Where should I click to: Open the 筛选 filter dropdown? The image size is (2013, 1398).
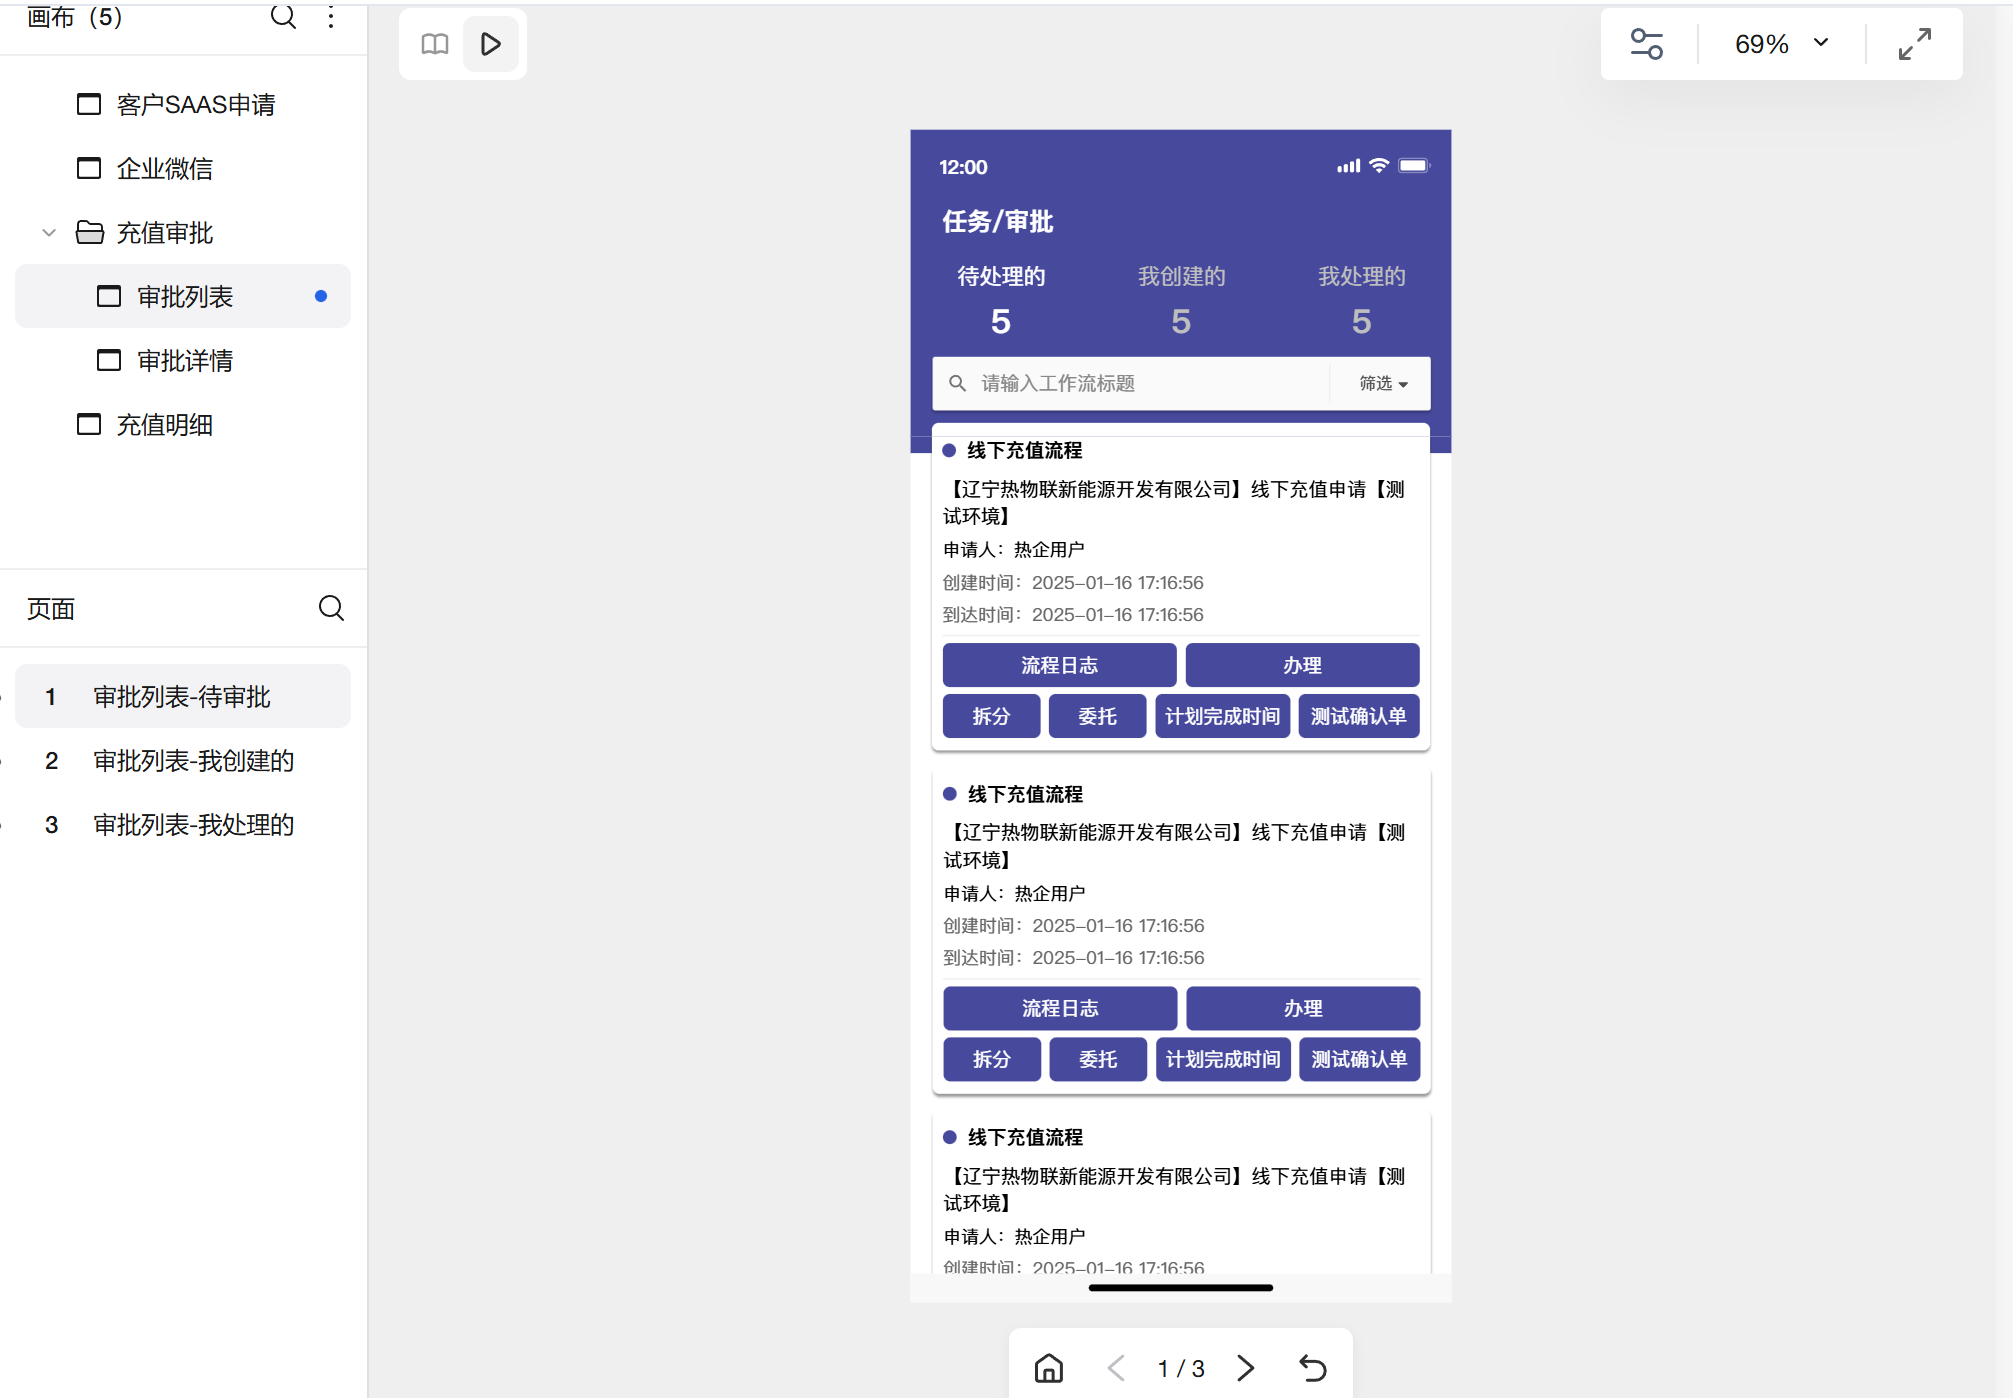coord(1380,383)
